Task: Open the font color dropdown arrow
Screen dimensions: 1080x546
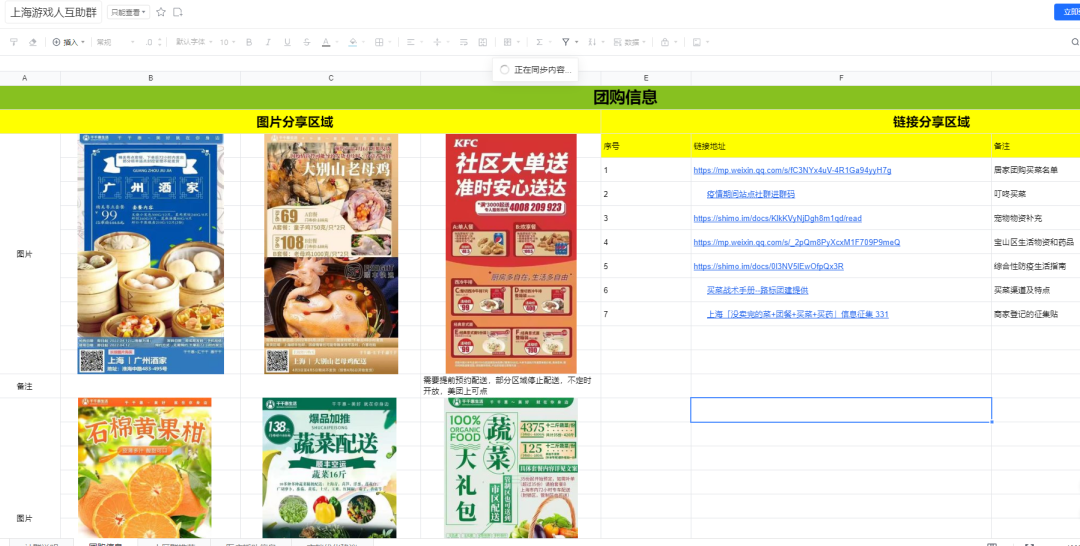Action: point(337,43)
